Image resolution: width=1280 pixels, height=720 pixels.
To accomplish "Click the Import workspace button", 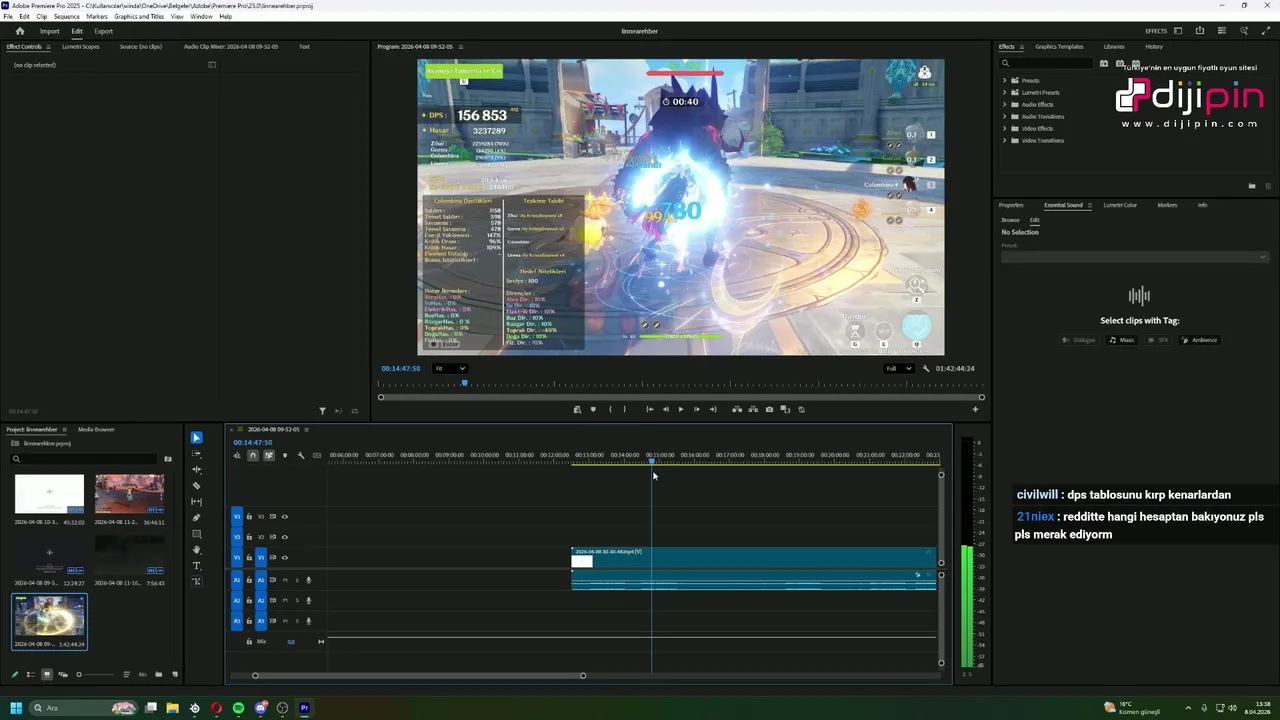I will point(49,31).
